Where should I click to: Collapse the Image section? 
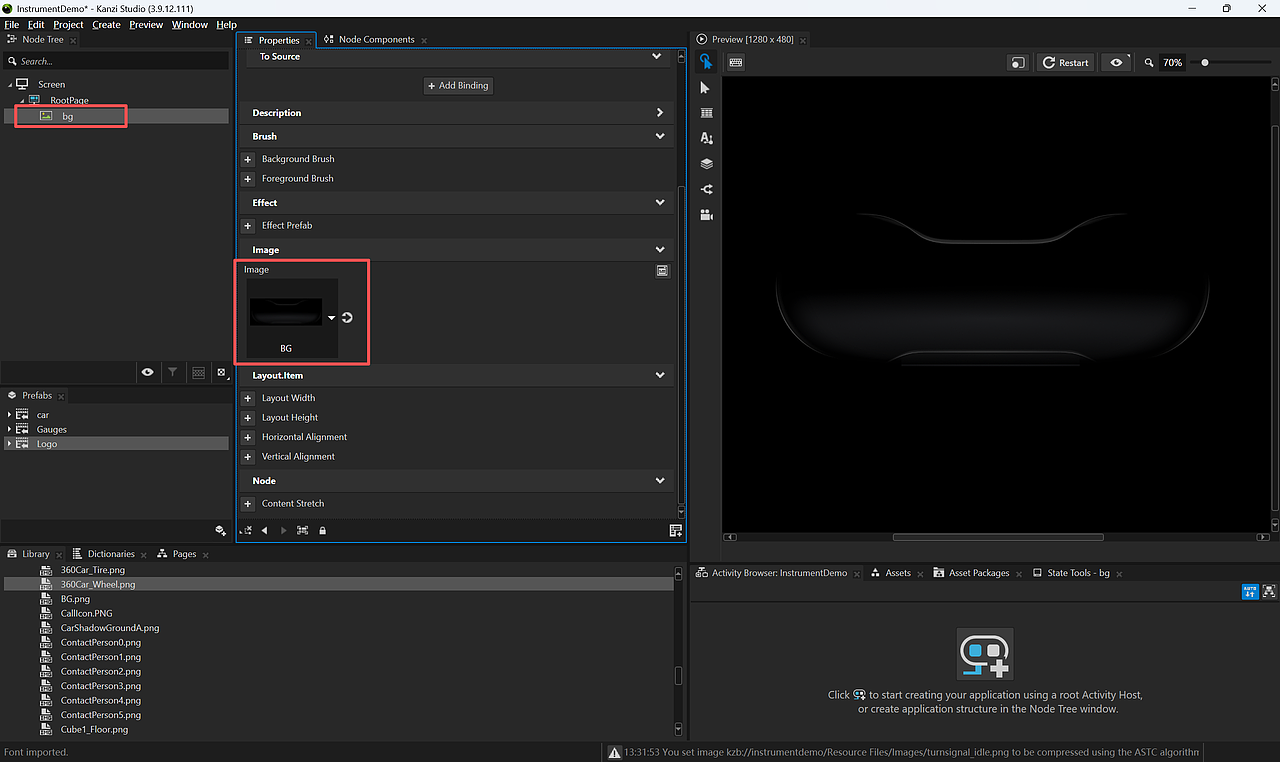tap(660, 249)
